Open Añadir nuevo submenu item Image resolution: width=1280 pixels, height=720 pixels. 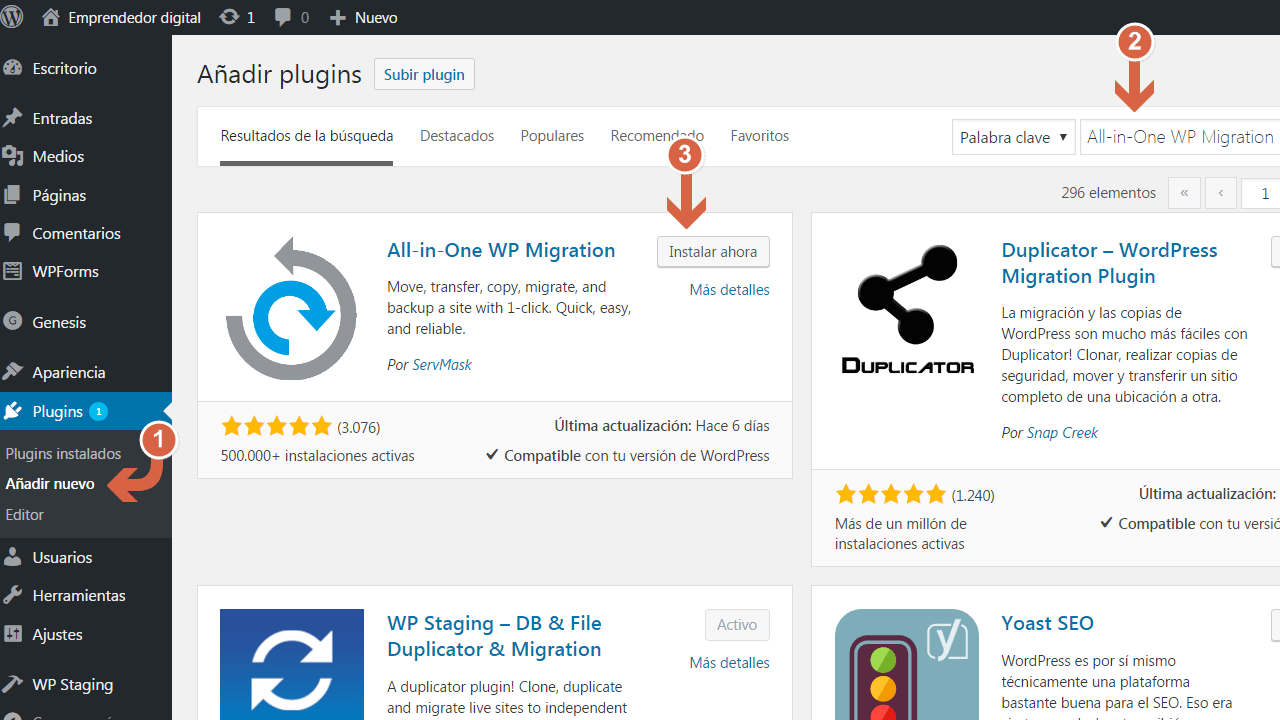50,484
